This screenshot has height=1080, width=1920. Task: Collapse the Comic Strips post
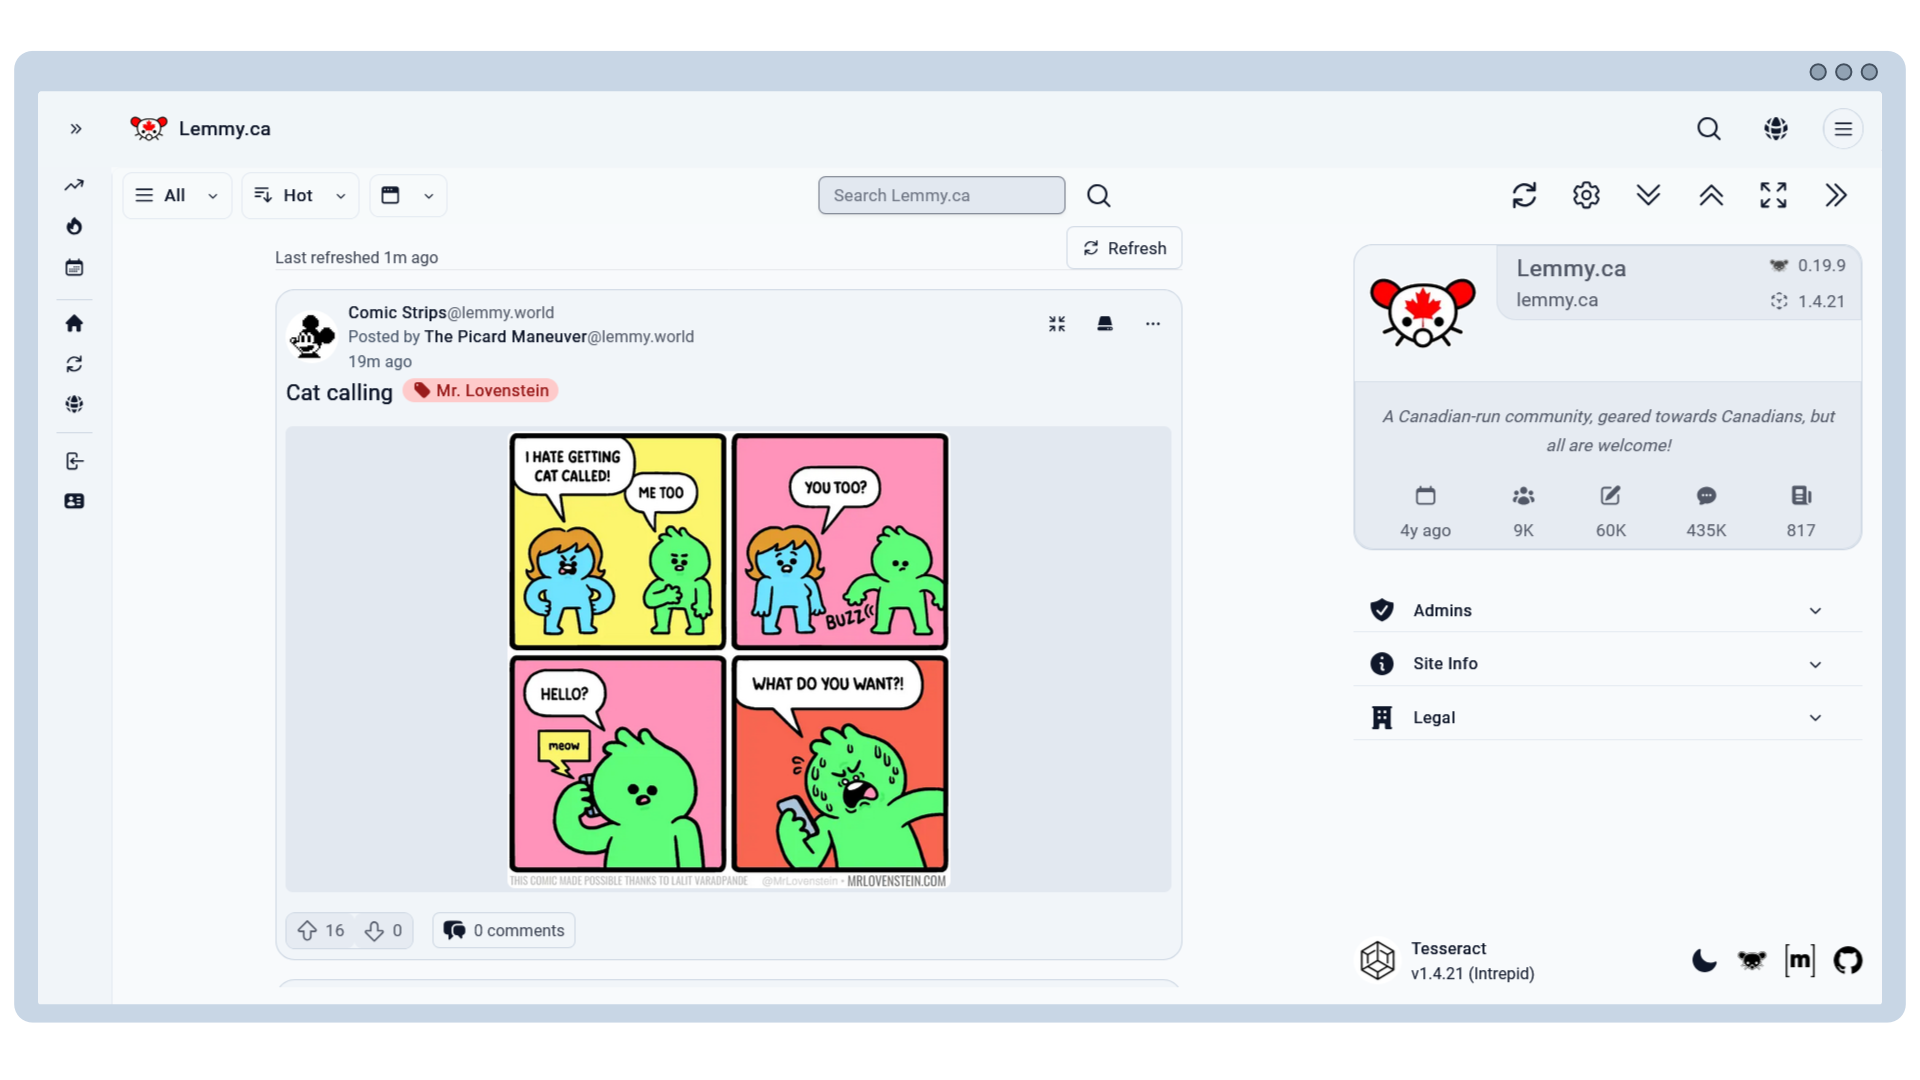1056,323
